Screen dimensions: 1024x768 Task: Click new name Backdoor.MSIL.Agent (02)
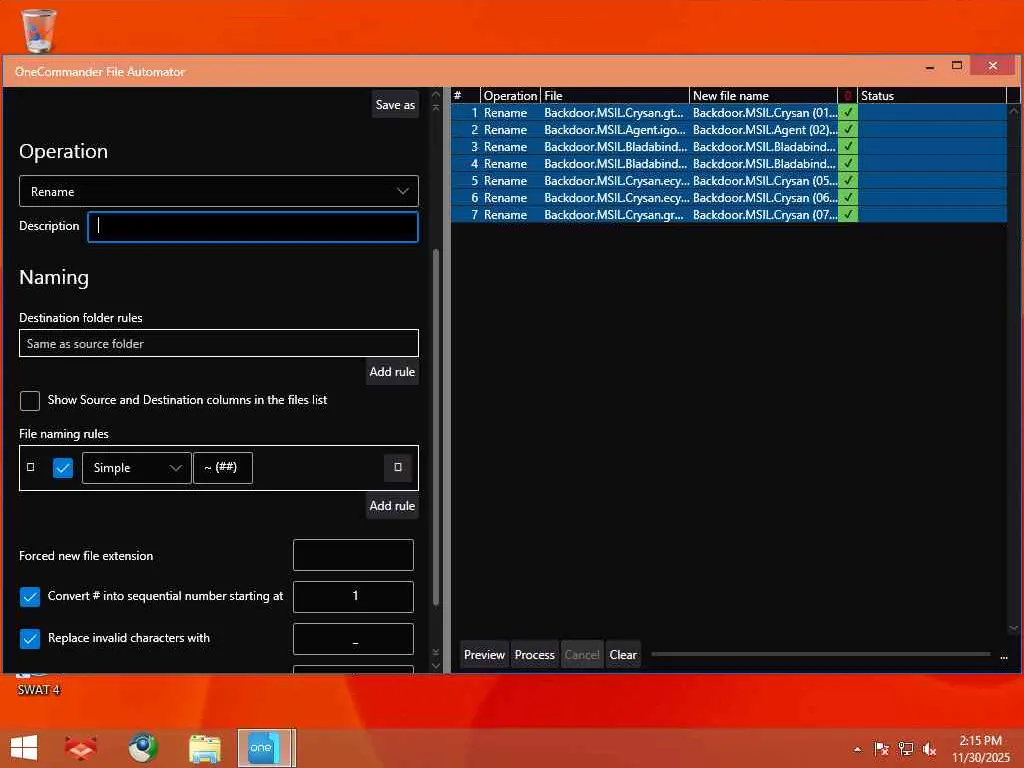[764, 129]
